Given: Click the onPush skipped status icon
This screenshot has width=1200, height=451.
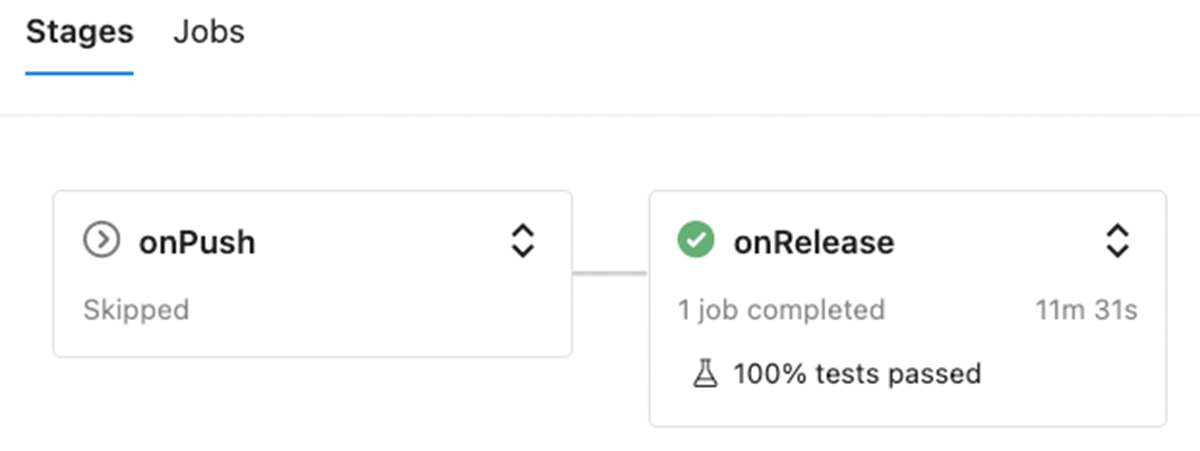Looking at the screenshot, I should click(102, 241).
